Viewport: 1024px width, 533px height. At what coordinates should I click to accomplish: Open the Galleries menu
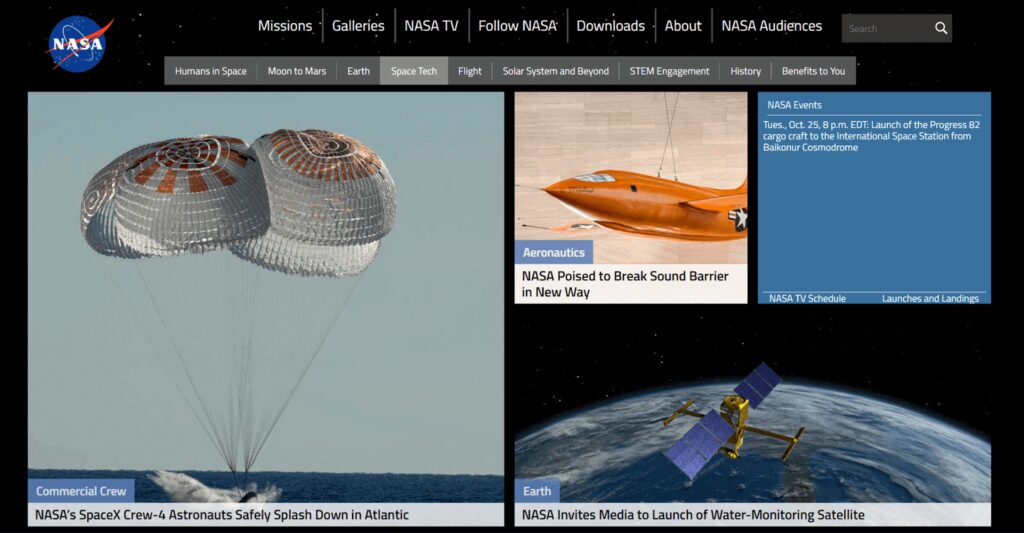(x=358, y=26)
